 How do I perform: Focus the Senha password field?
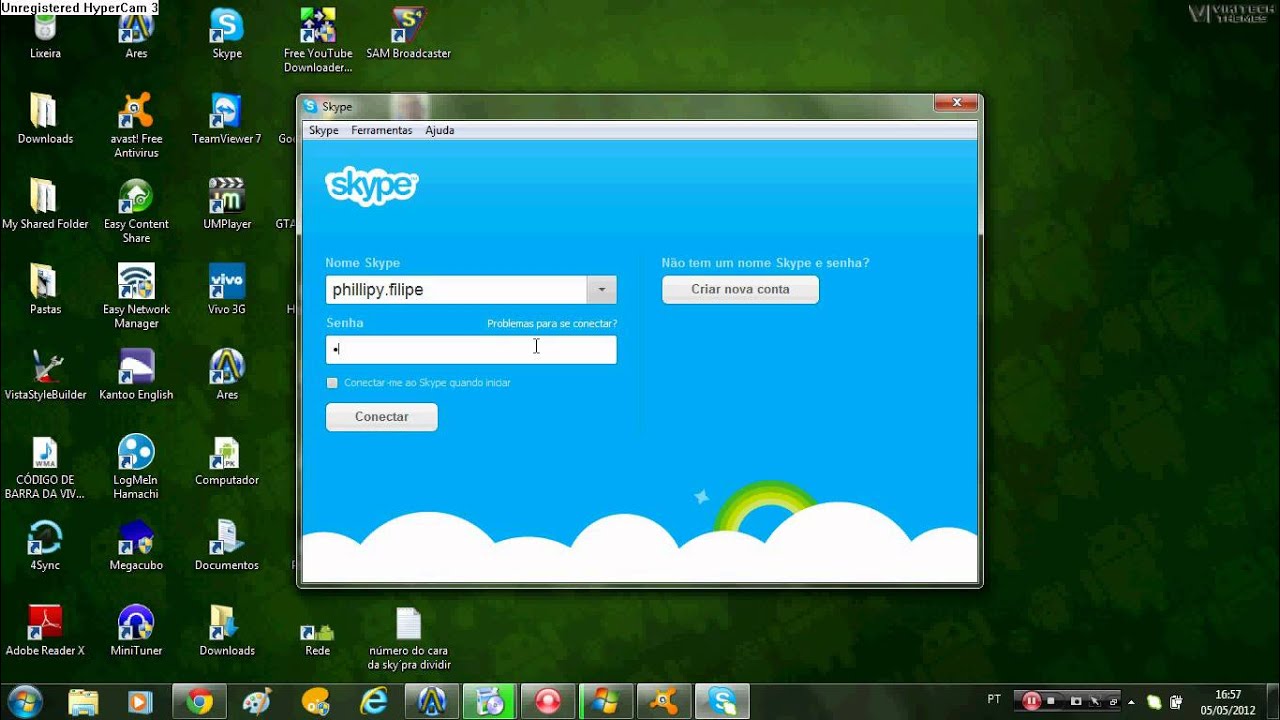[x=471, y=349]
